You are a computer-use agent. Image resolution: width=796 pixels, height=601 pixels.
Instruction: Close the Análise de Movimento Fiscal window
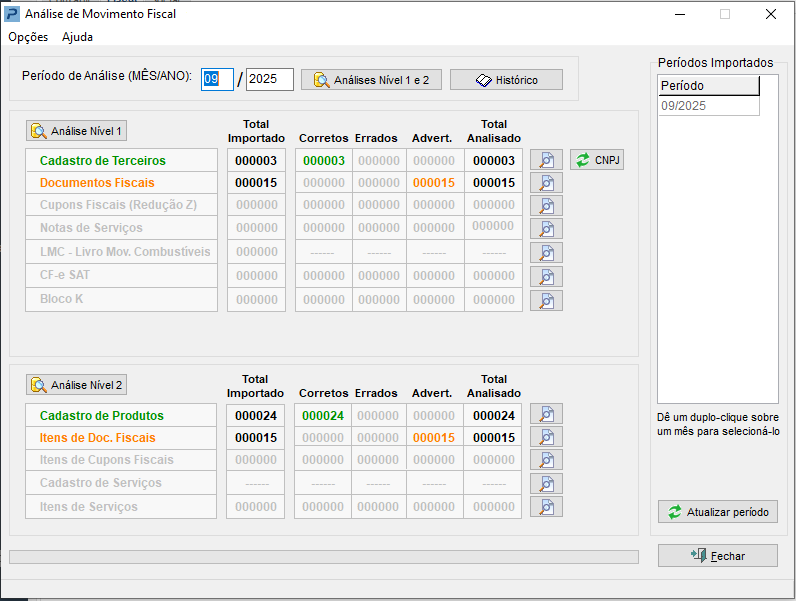tap(771, 14)
